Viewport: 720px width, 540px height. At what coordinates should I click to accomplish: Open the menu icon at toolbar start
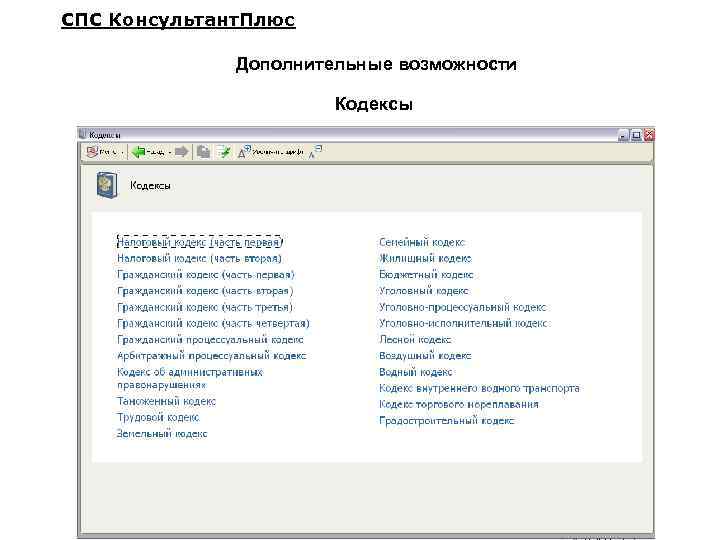(91, 152)
